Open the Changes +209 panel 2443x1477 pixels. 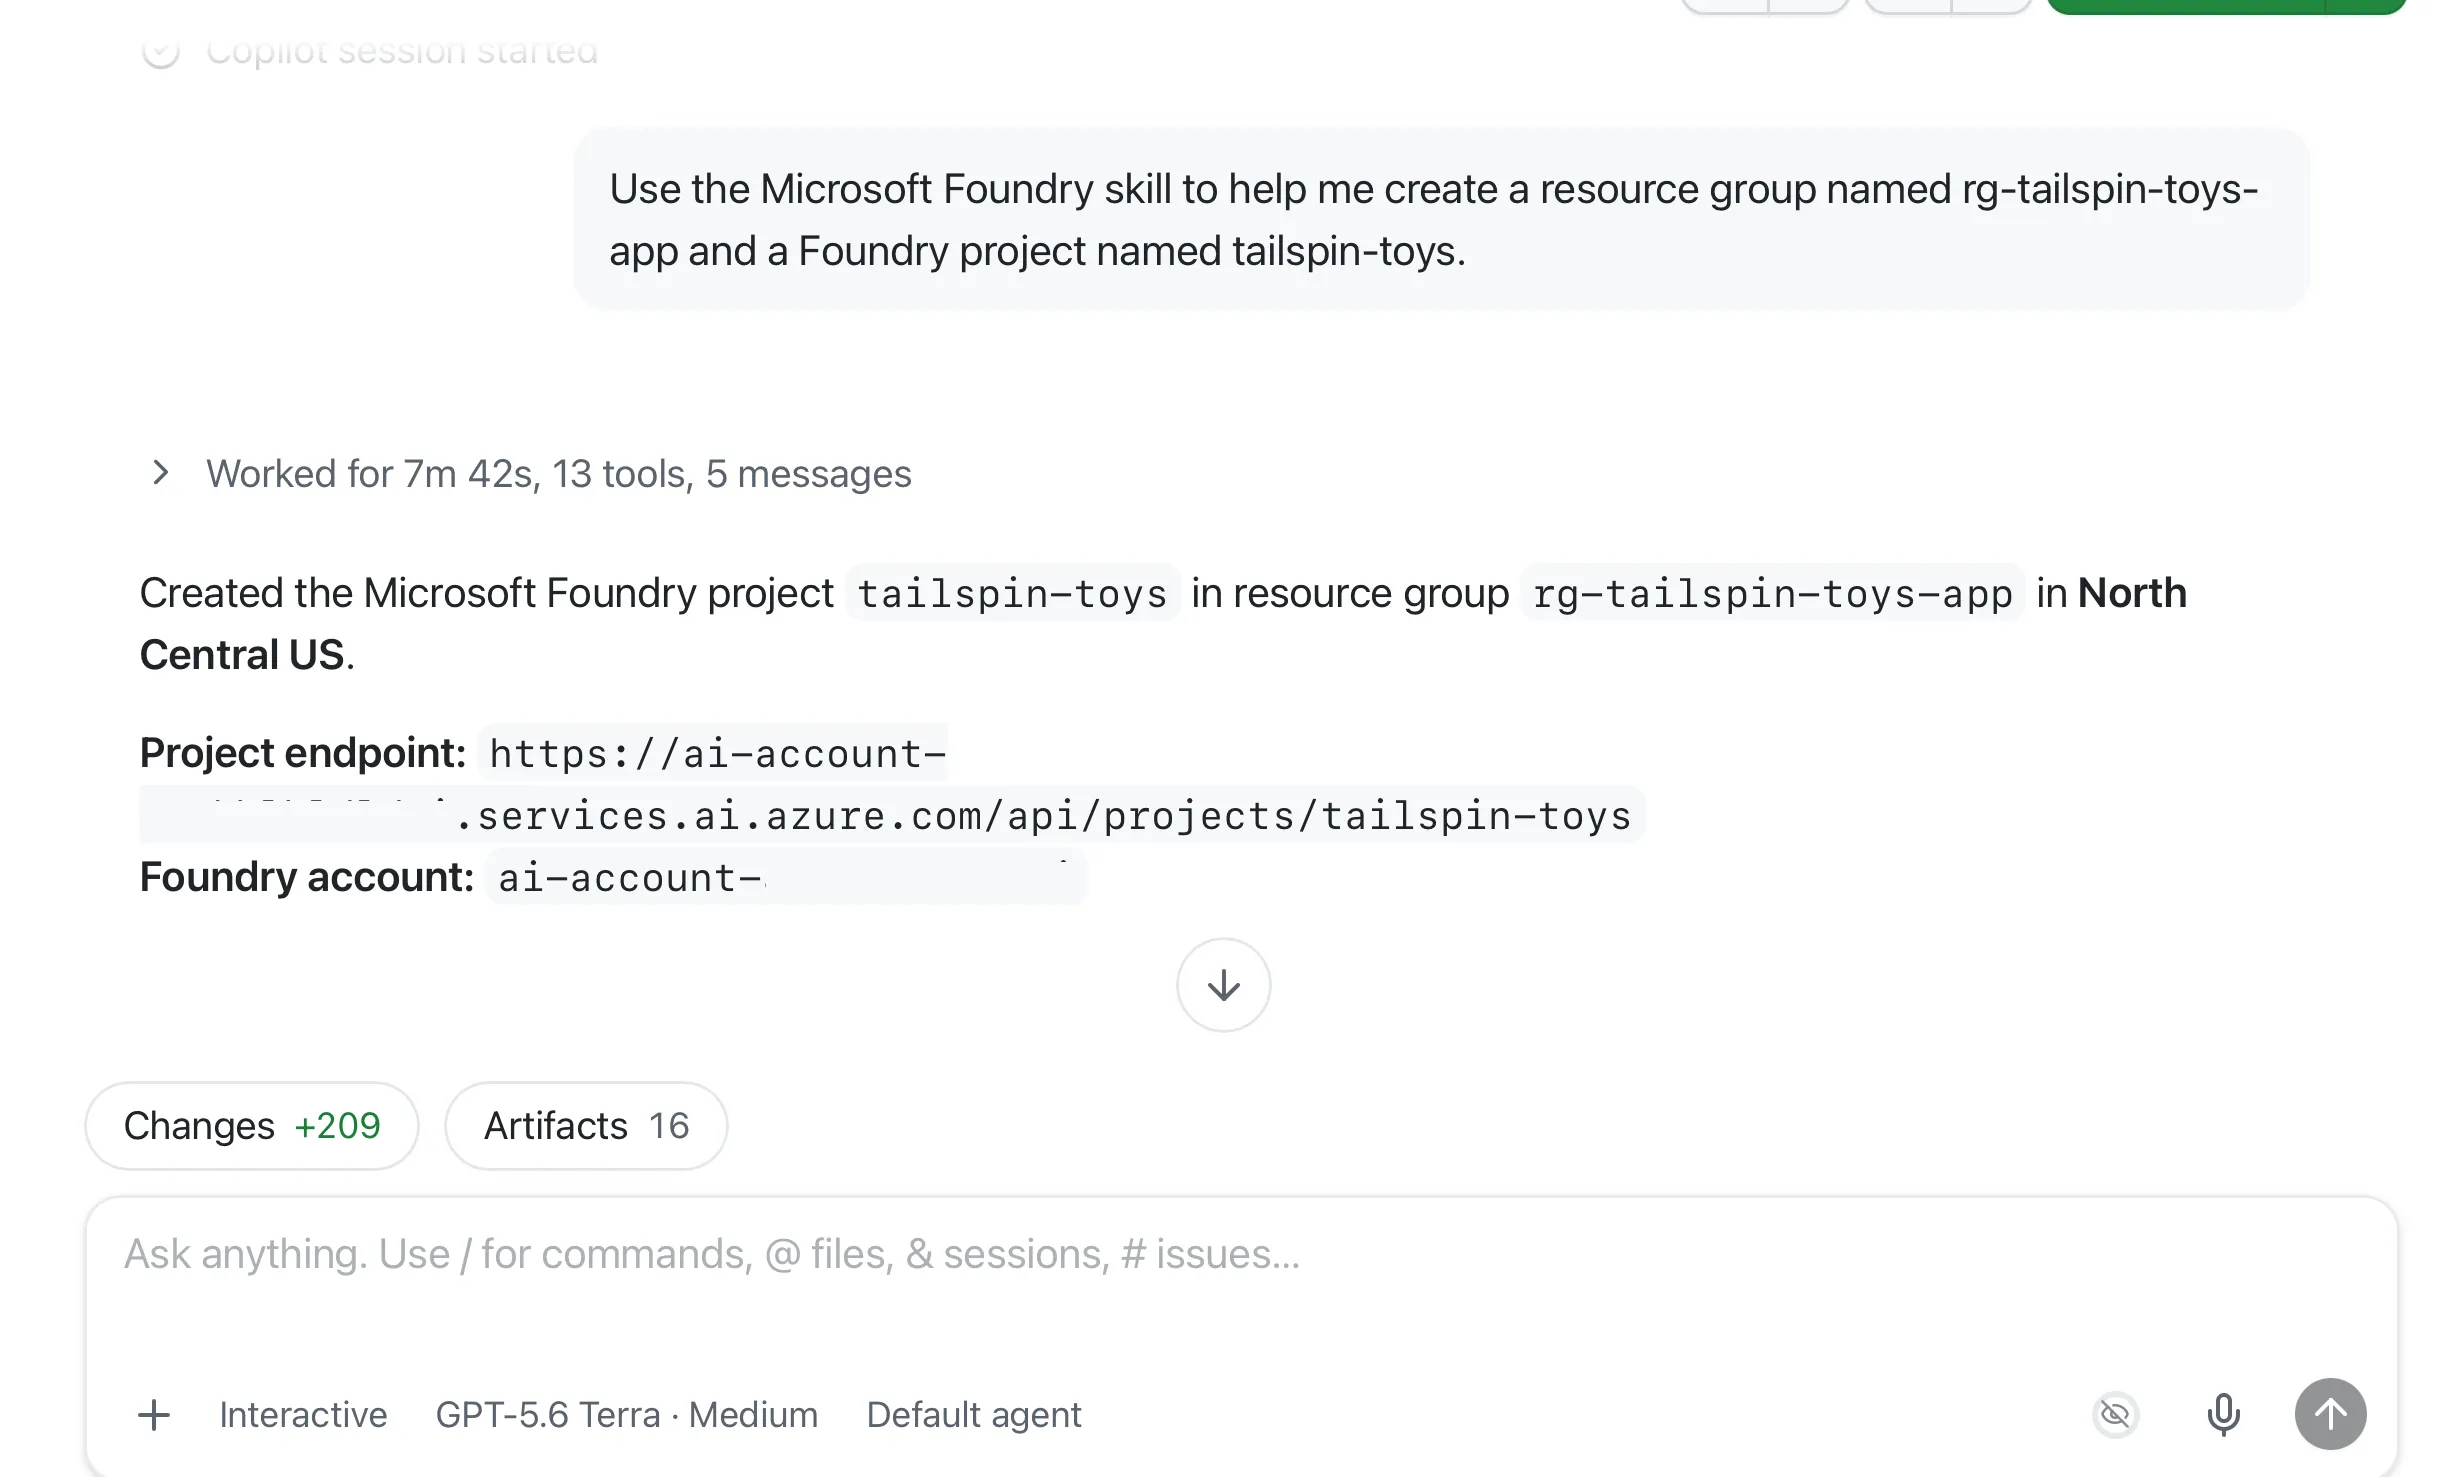[252, 1126]
